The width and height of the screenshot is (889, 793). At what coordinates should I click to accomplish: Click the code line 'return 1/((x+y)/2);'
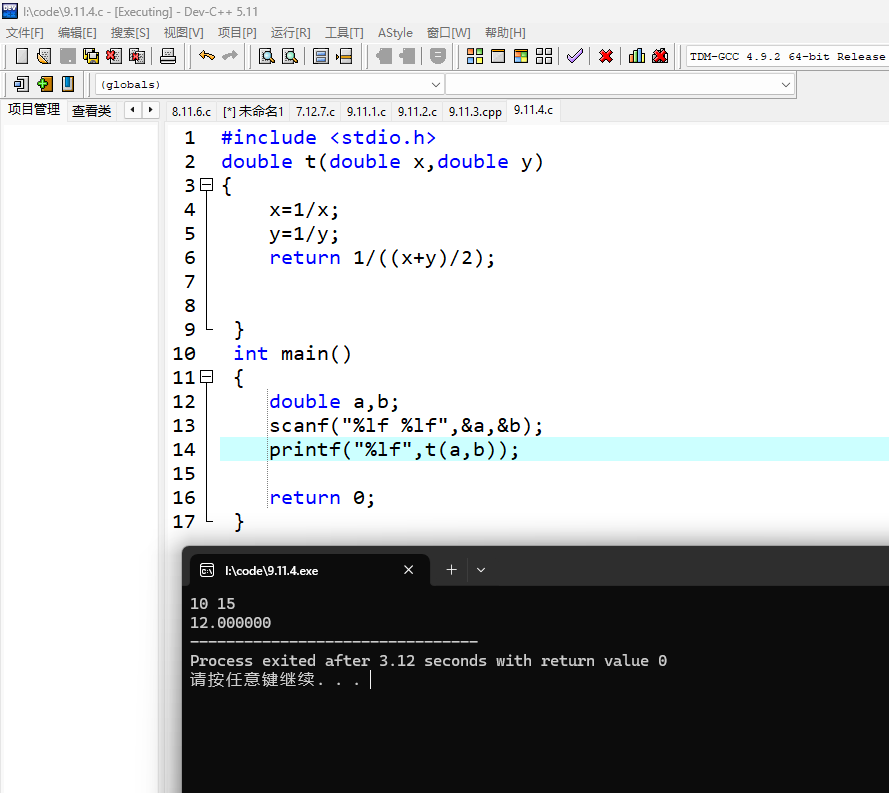[382, 258]
